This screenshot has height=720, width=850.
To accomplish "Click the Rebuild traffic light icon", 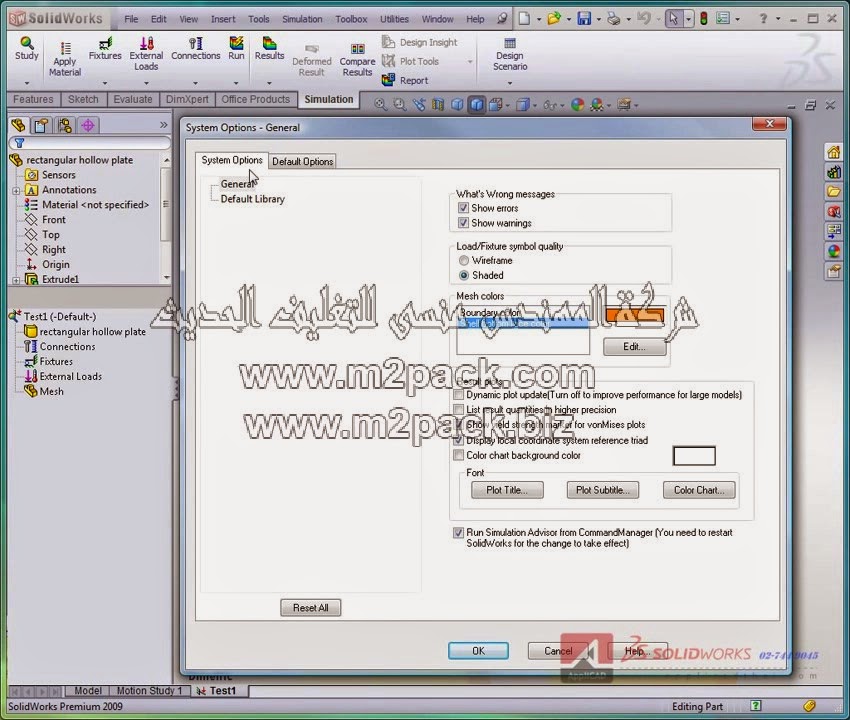I will [x=704, y=19].
